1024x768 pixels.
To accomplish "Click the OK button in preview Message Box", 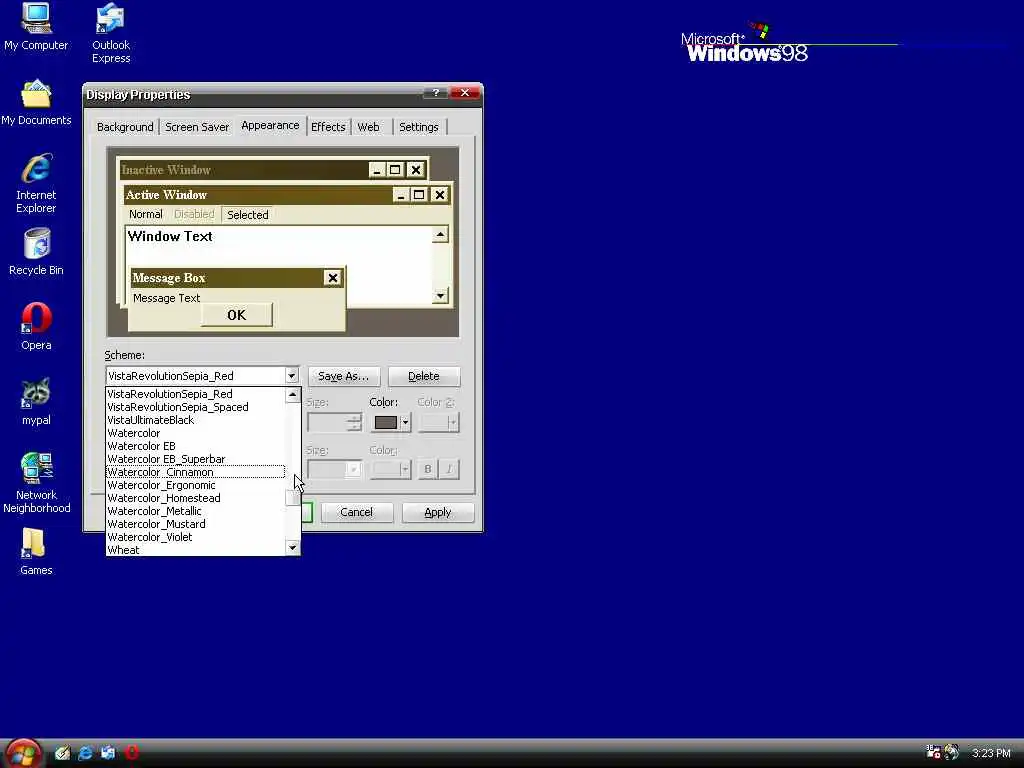I will click(x=236, y=315).
